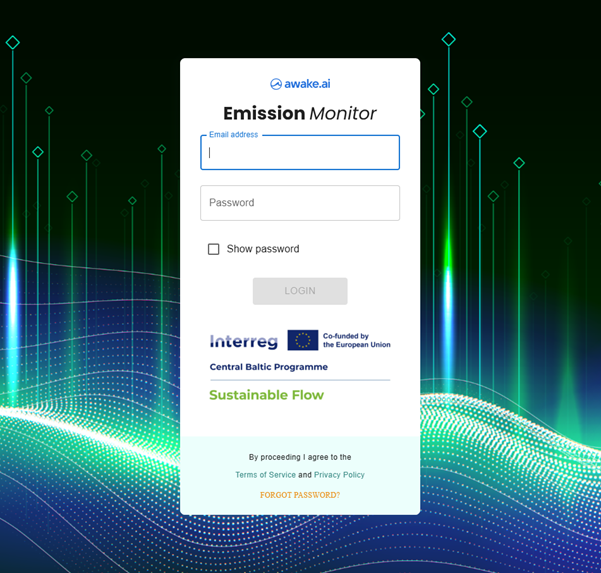The height and width of the screenshot is (573, 601).
Task: Focus the Email address input field
Action: [300, 153]
